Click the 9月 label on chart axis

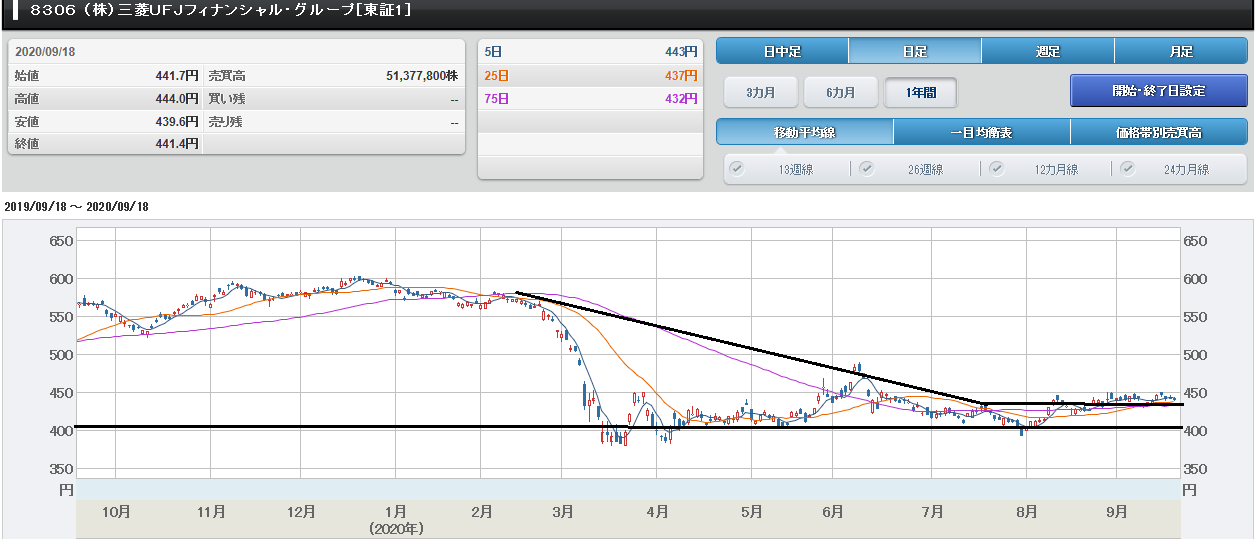[1117, 511]
